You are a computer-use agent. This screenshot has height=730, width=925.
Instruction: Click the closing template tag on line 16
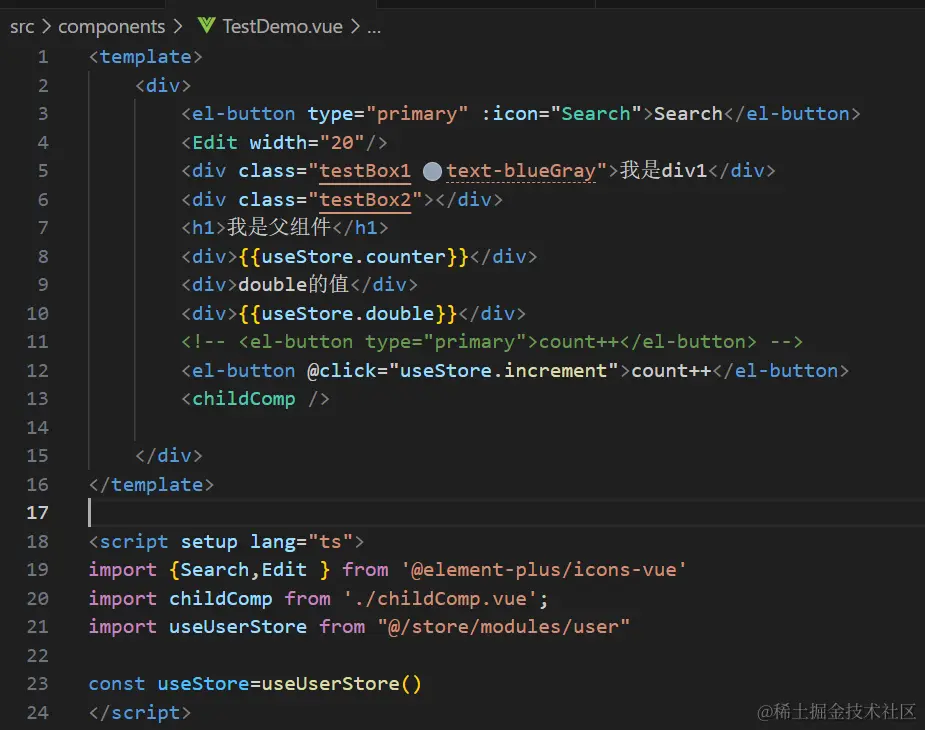coord(151,485)
